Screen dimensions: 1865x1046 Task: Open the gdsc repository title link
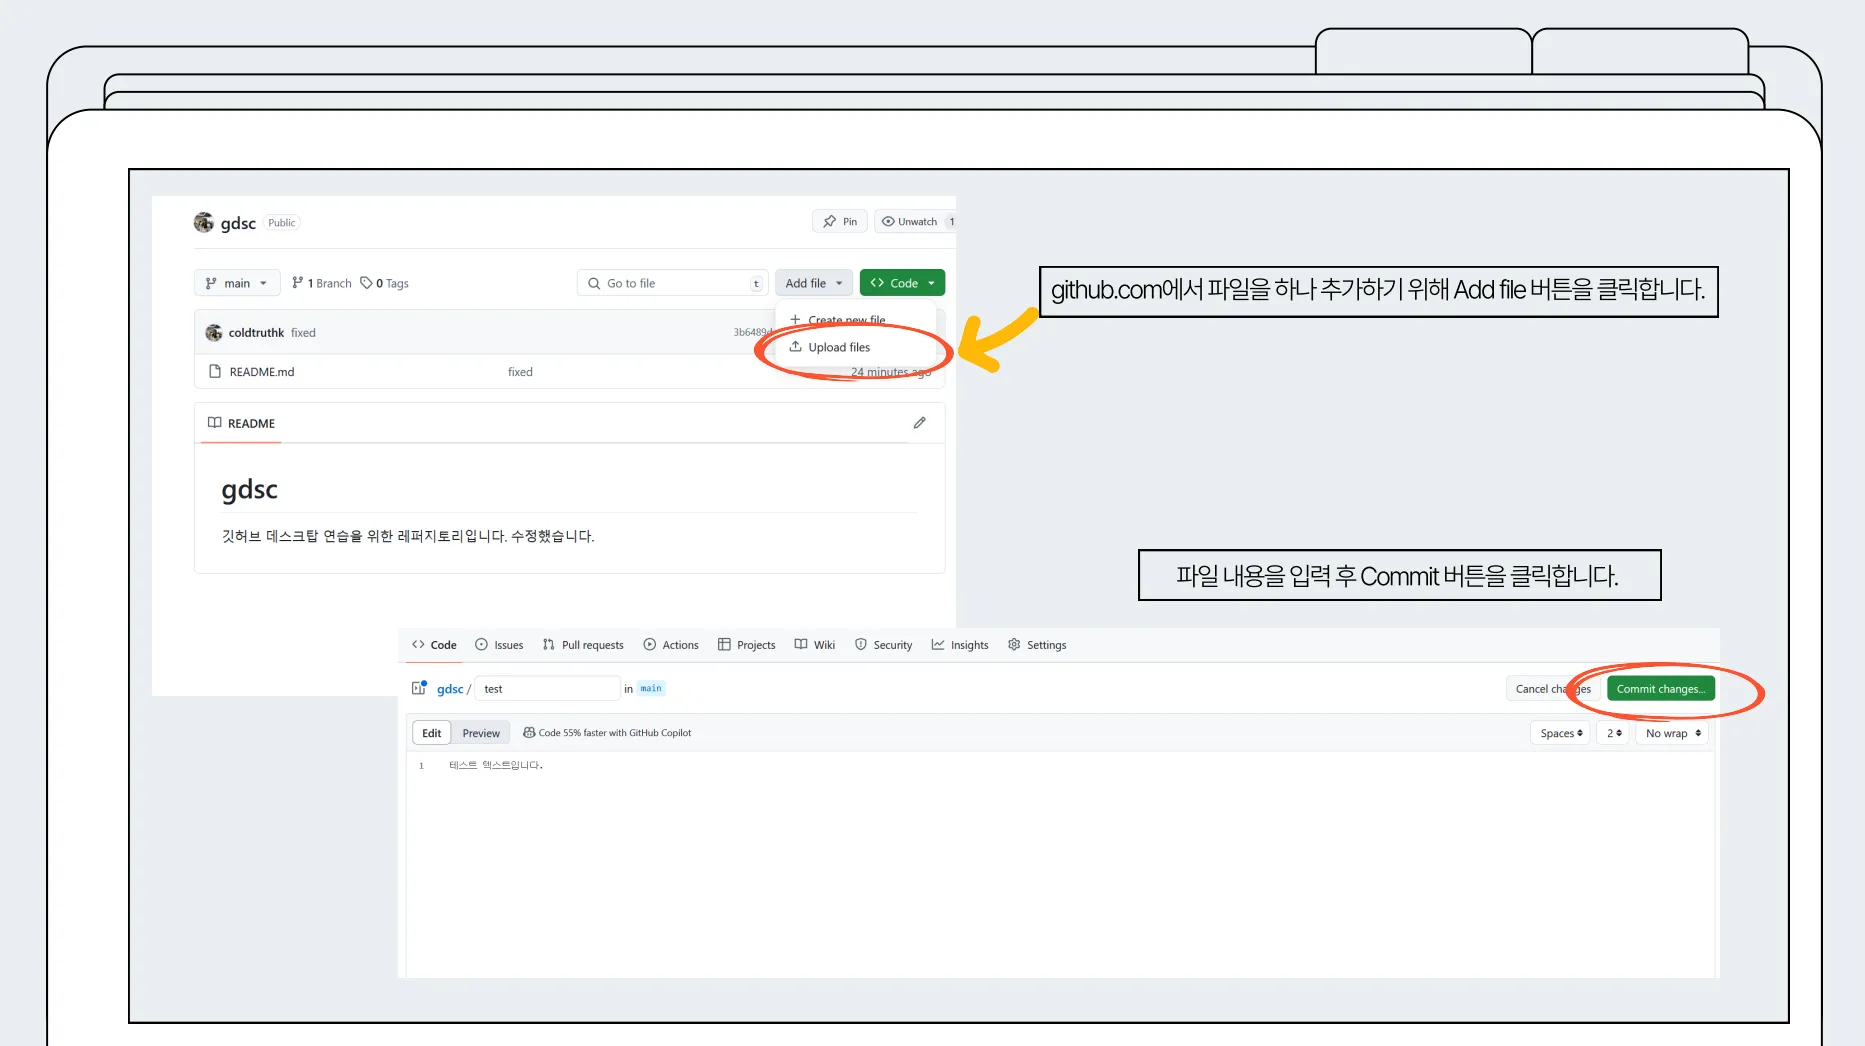click(238, 223)
